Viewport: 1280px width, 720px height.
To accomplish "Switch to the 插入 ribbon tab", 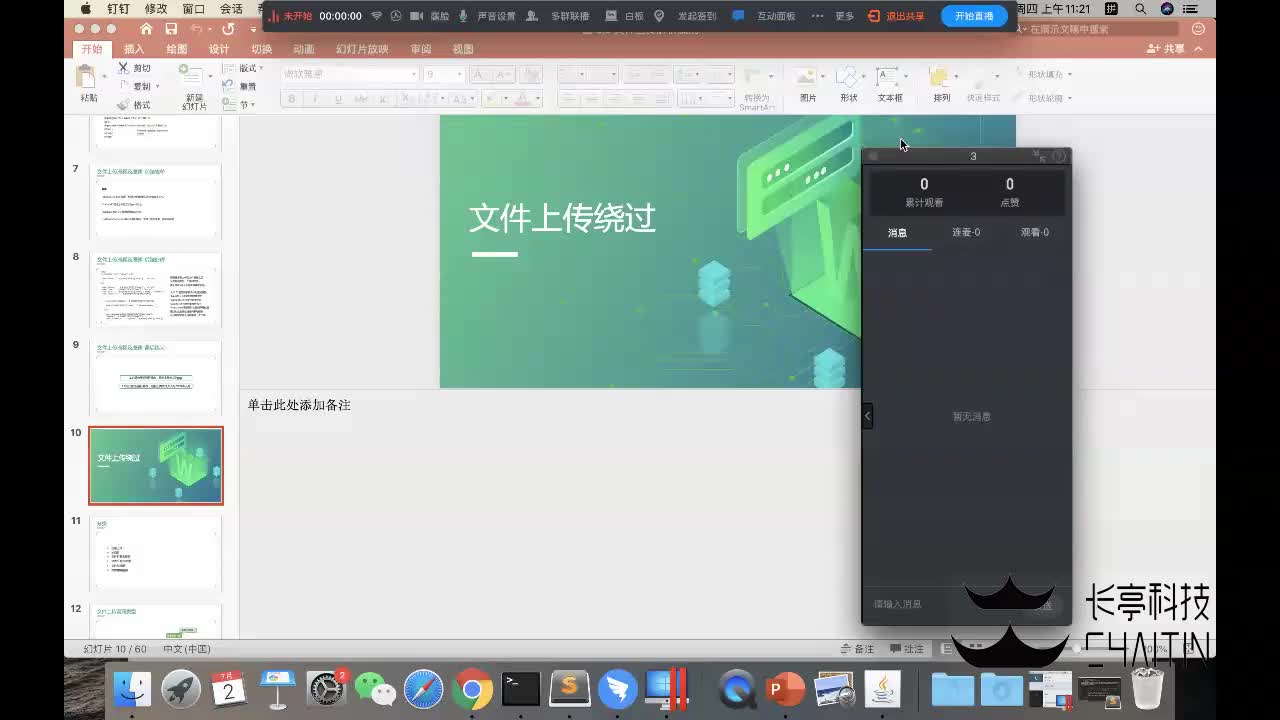I will tap(134, 49).
